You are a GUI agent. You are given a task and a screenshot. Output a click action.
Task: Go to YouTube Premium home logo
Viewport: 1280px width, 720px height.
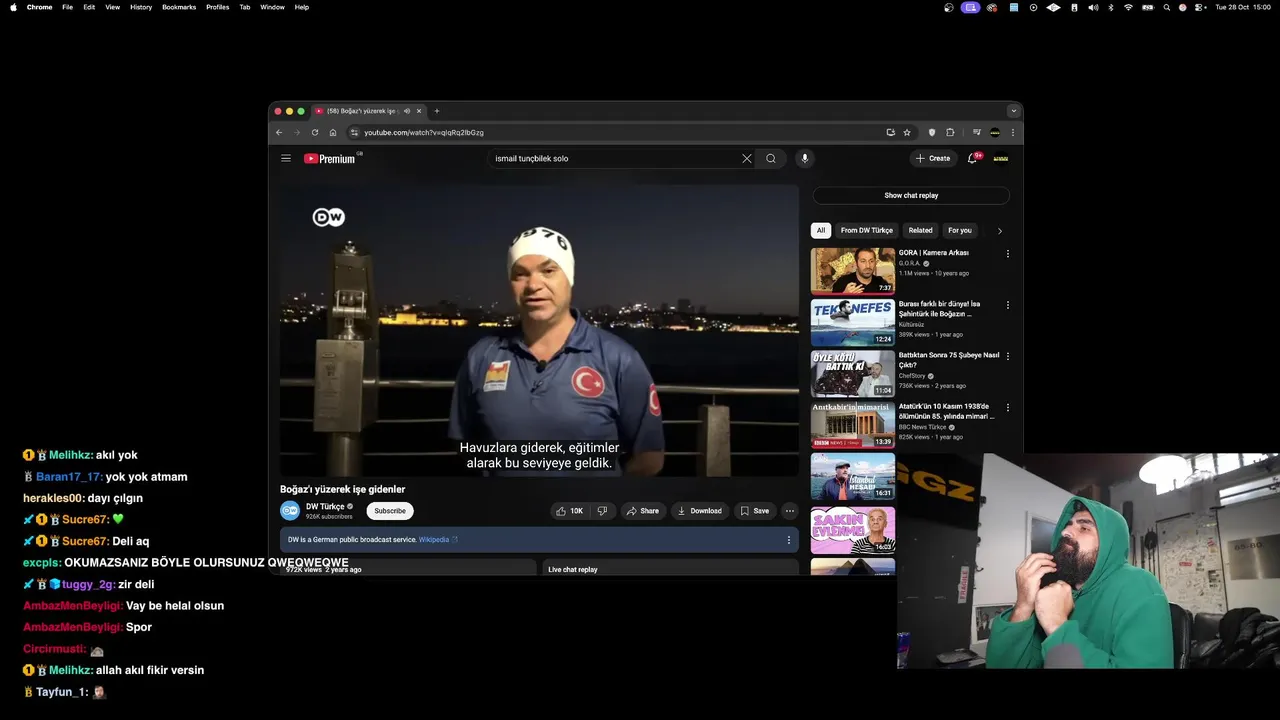pyautogui.click(x=330, y=158)
